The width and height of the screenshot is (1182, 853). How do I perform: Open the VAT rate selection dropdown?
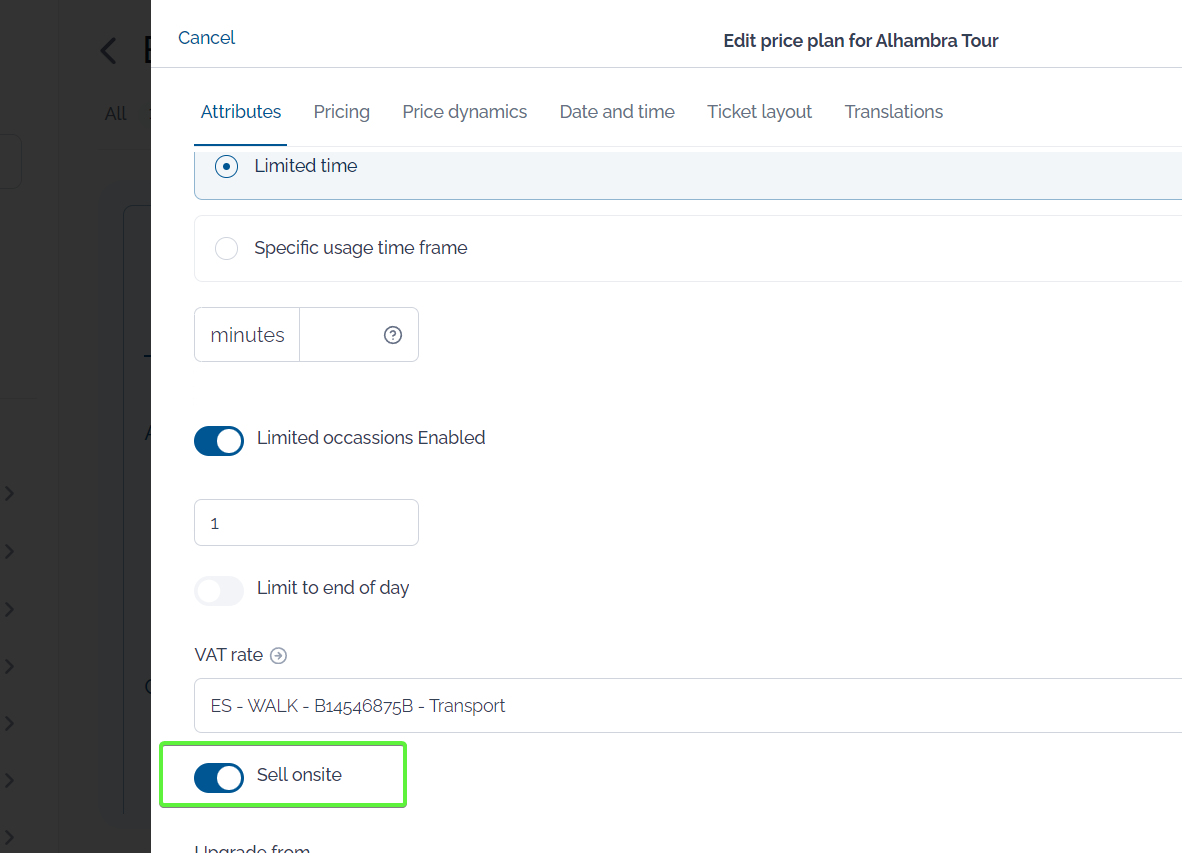pos(600,706)
